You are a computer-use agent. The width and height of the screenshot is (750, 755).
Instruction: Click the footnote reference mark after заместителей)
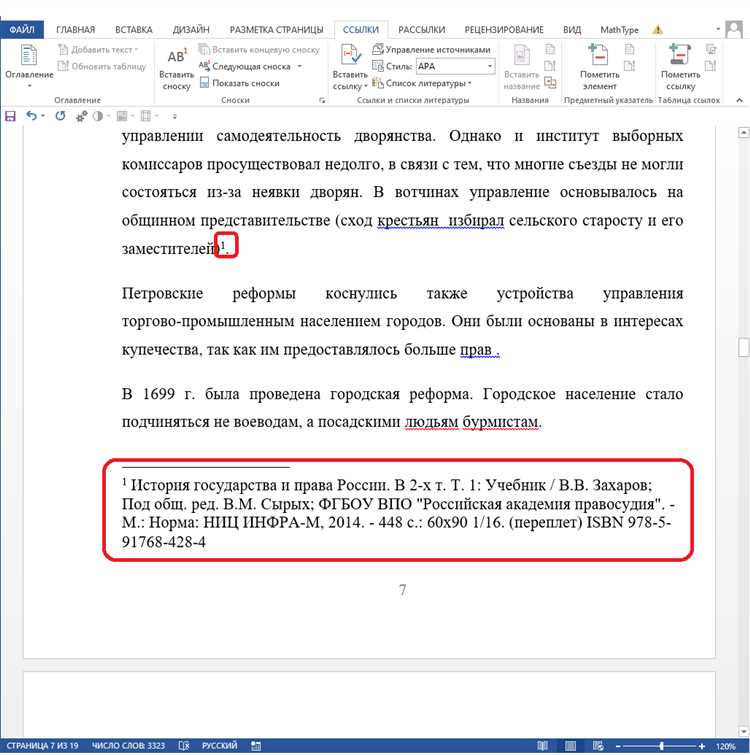click(x=223, y=245)
